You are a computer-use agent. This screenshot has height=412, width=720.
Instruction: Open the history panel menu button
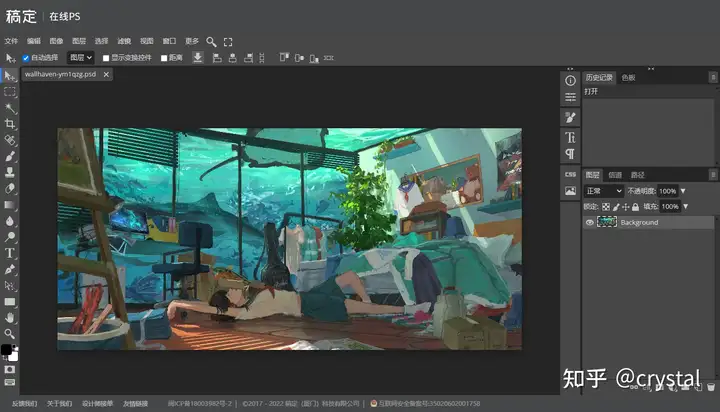tap(713, 77)
